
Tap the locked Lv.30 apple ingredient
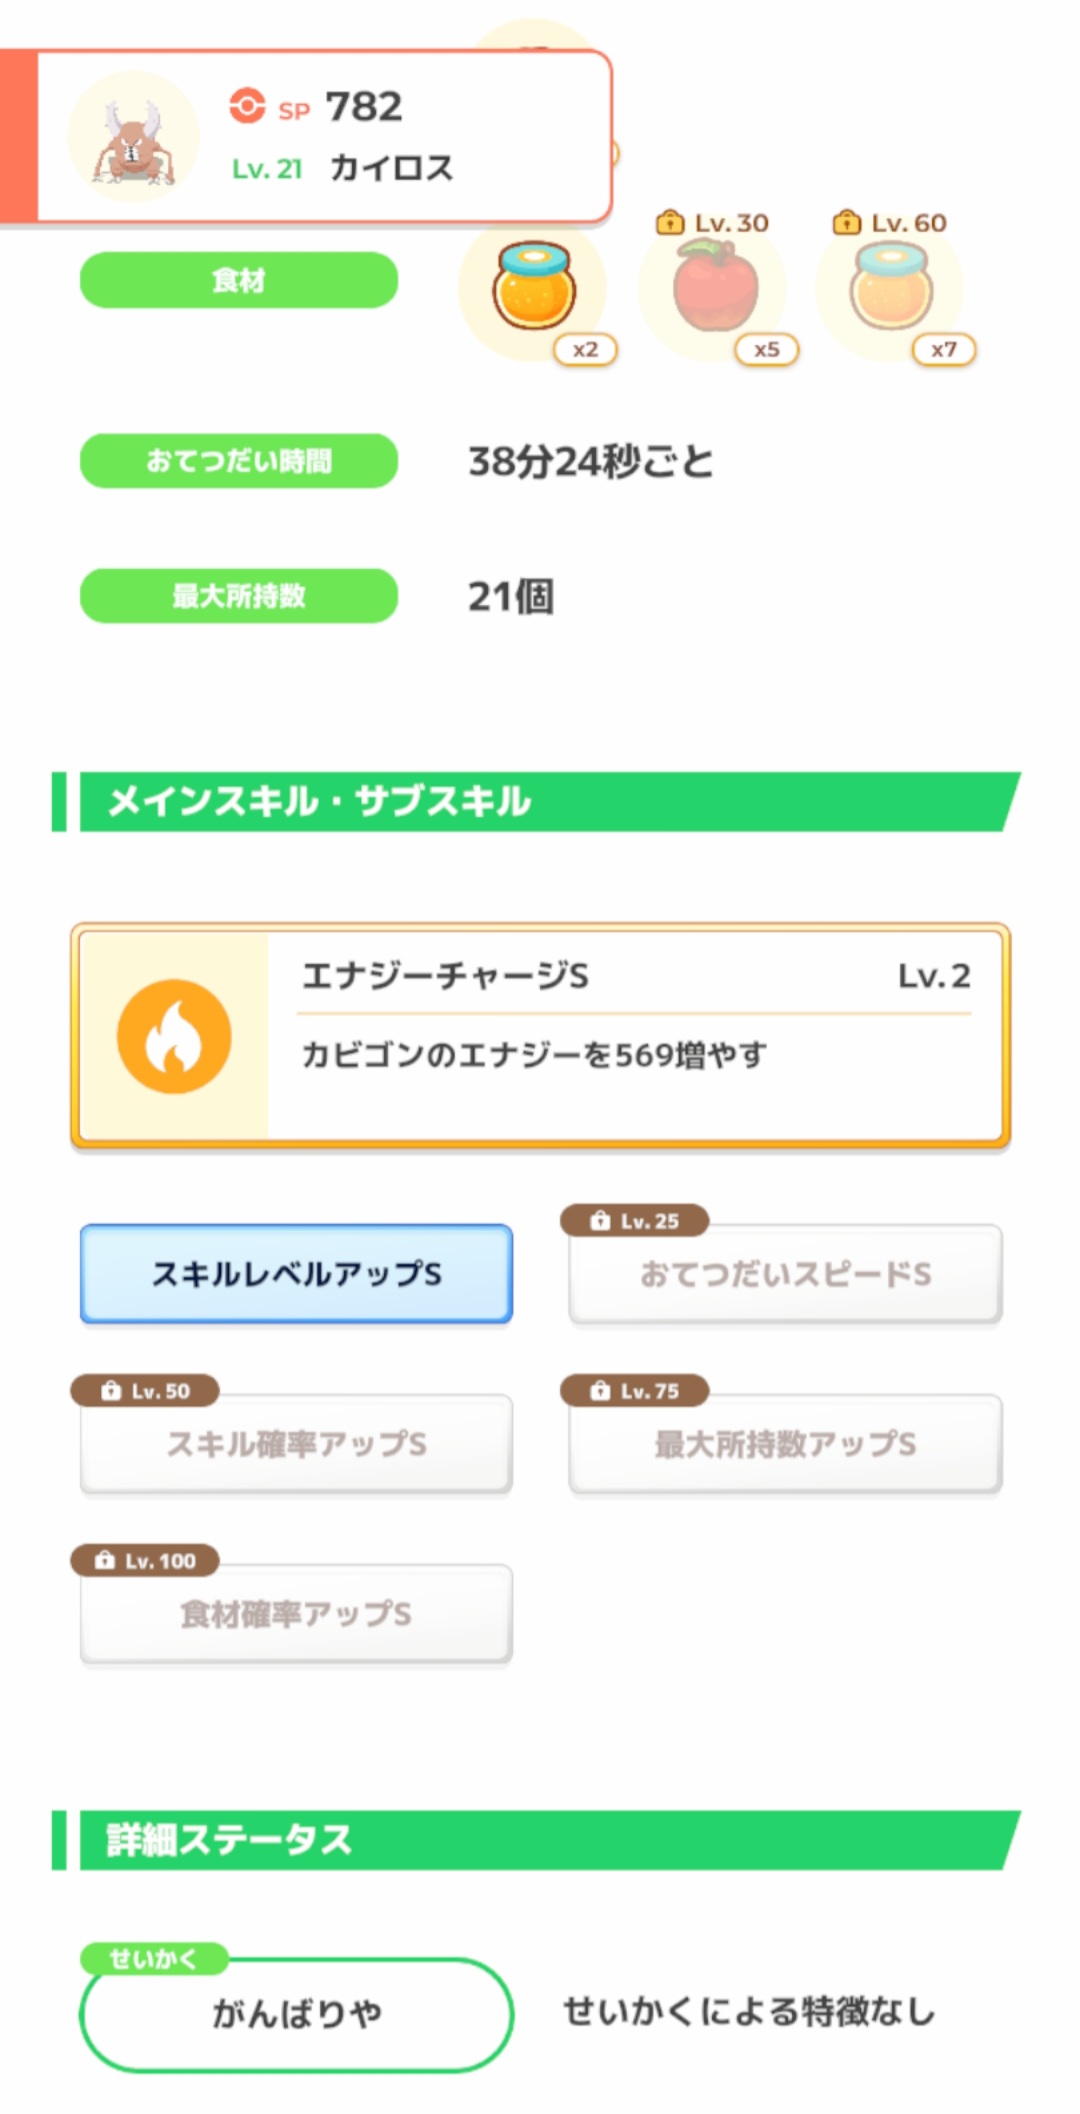[714, 289]
